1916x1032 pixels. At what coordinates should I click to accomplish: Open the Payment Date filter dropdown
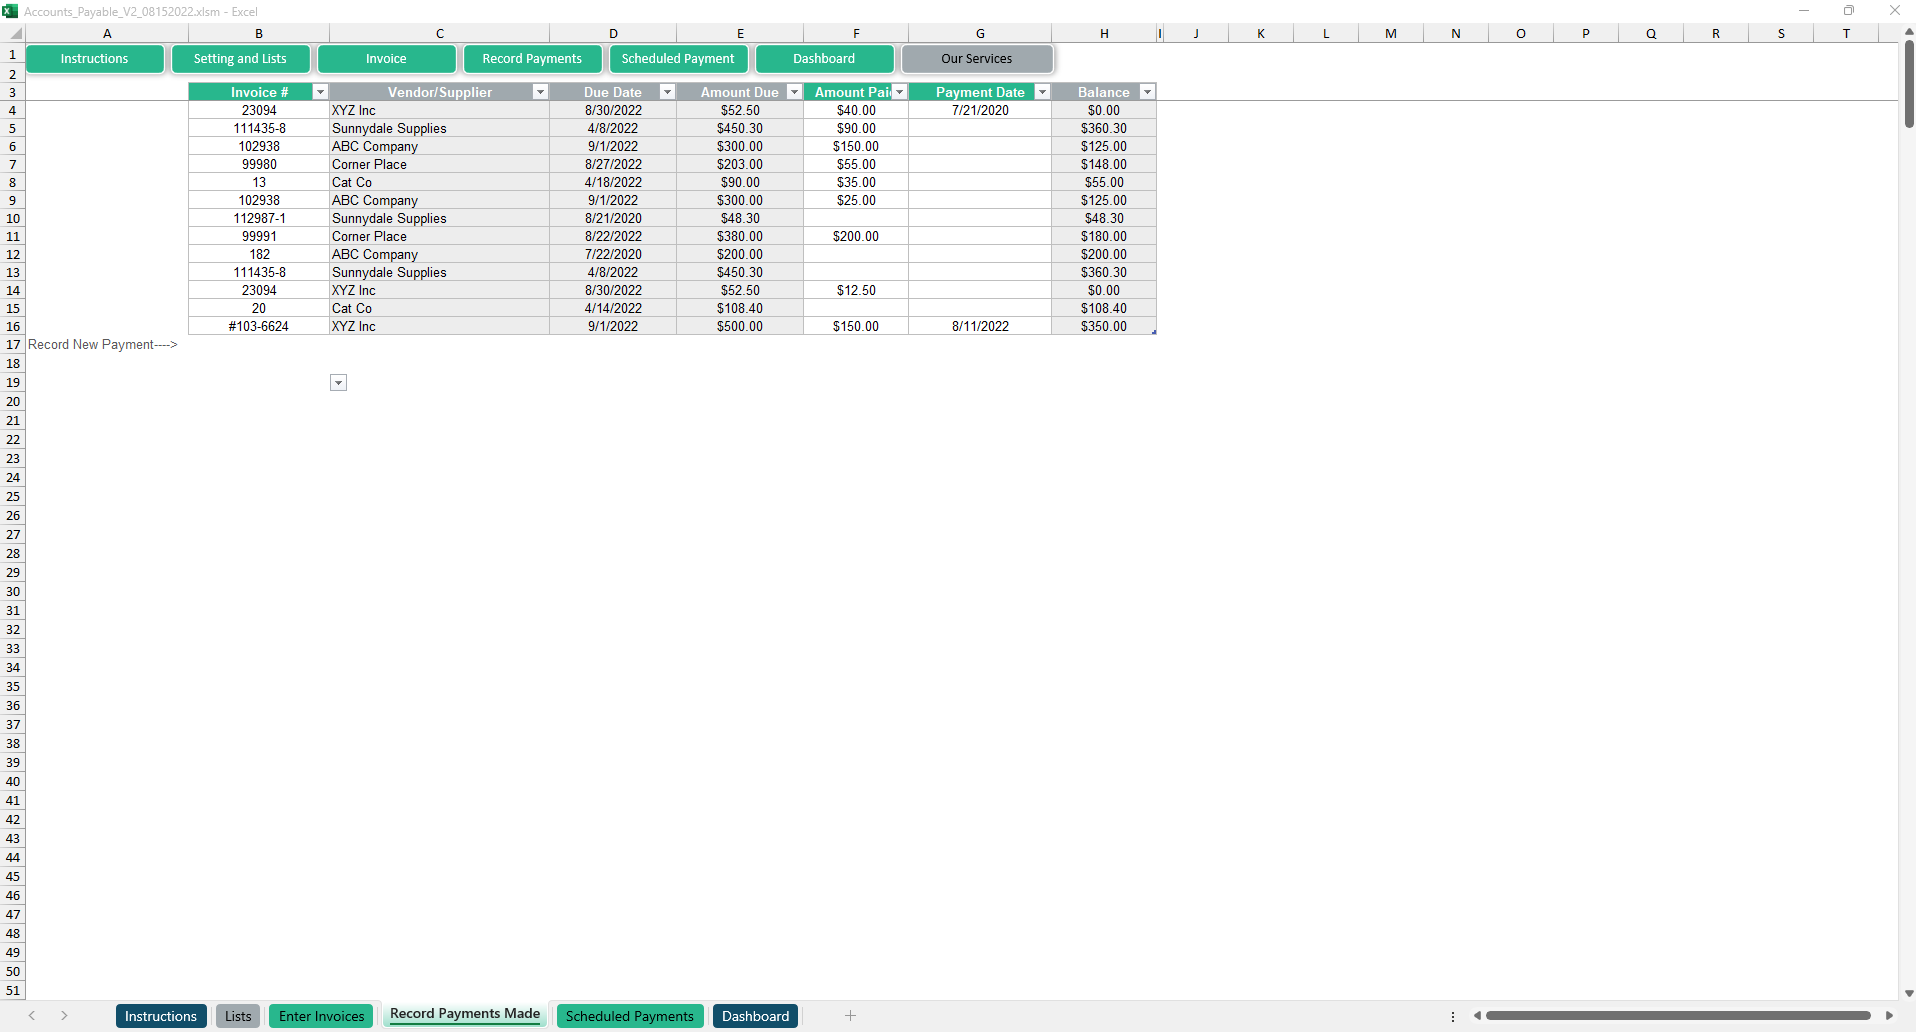point(1042,92)
